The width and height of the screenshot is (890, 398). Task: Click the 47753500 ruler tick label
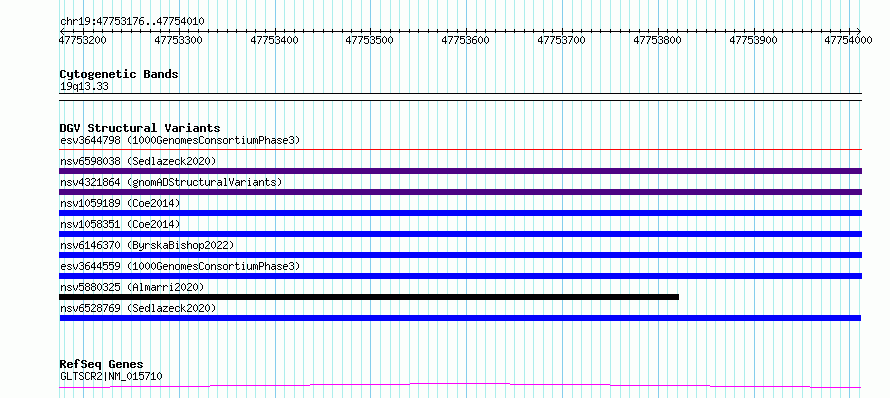point(370,40)
